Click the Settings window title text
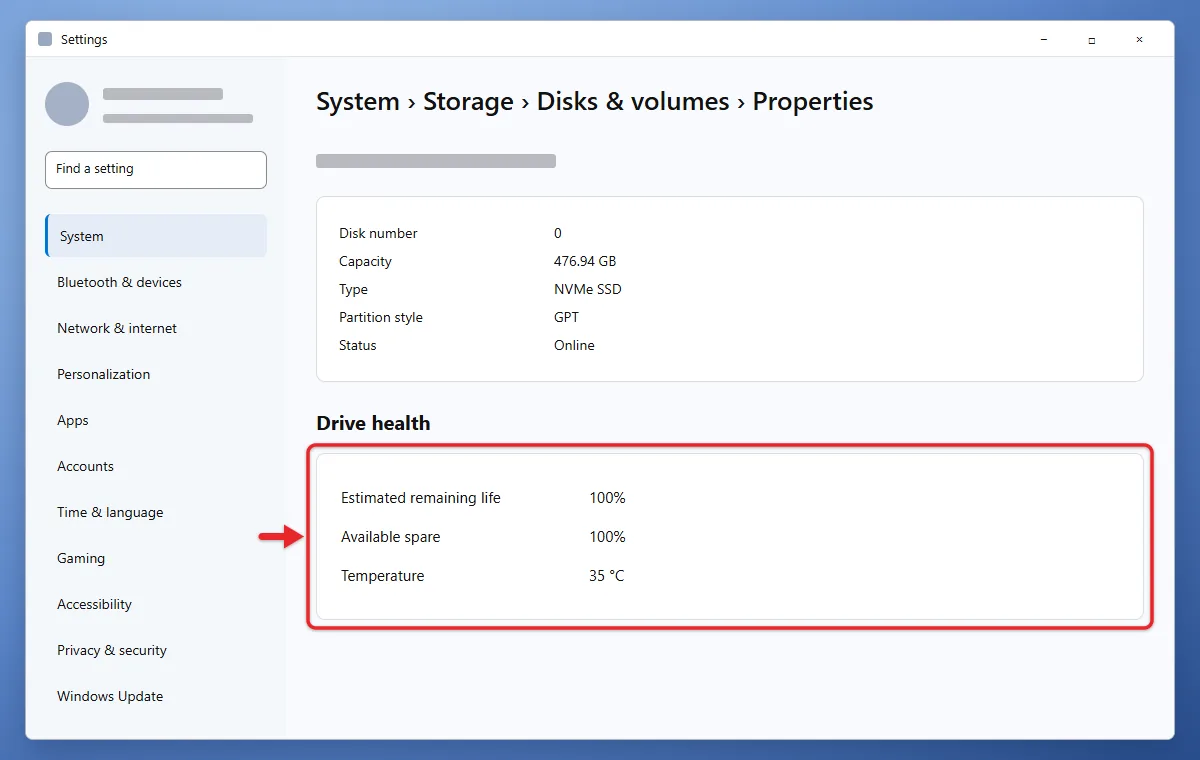 click(84, 39)
